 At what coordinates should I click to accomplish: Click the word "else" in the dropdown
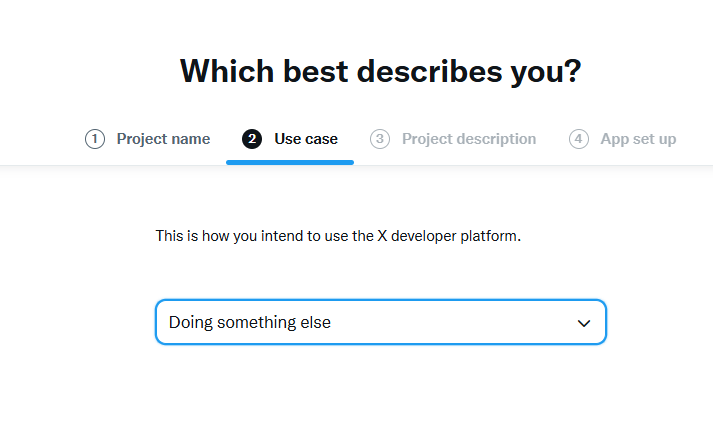pyautogui.click(x=316, y=322)
